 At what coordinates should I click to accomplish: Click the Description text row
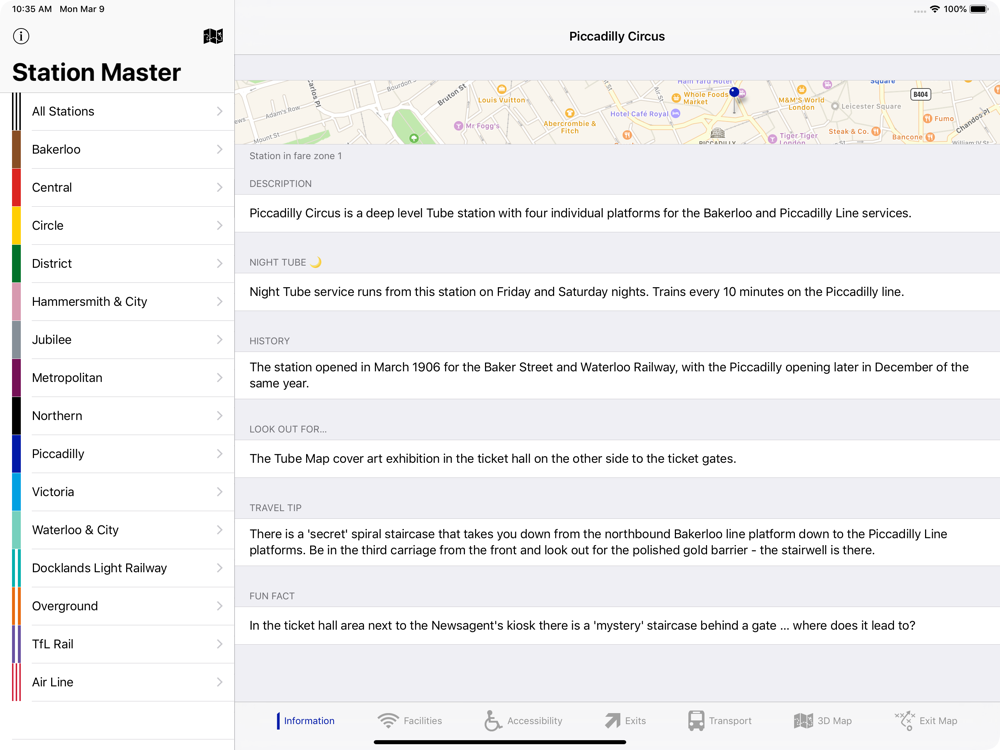coord(617,213)
